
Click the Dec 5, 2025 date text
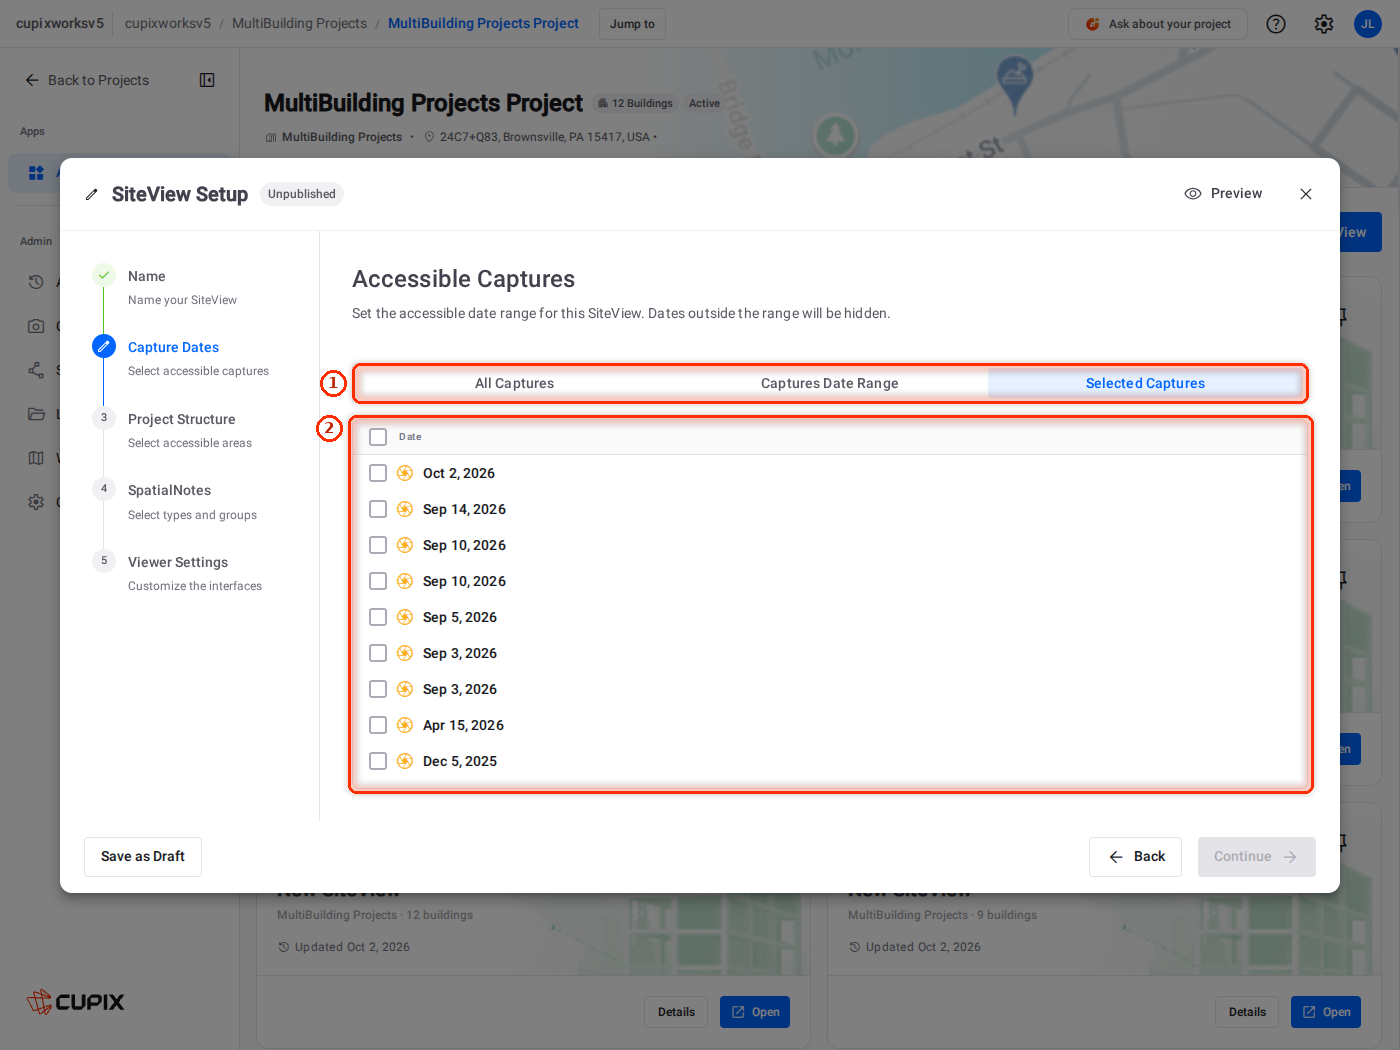[x=460, y=761]
